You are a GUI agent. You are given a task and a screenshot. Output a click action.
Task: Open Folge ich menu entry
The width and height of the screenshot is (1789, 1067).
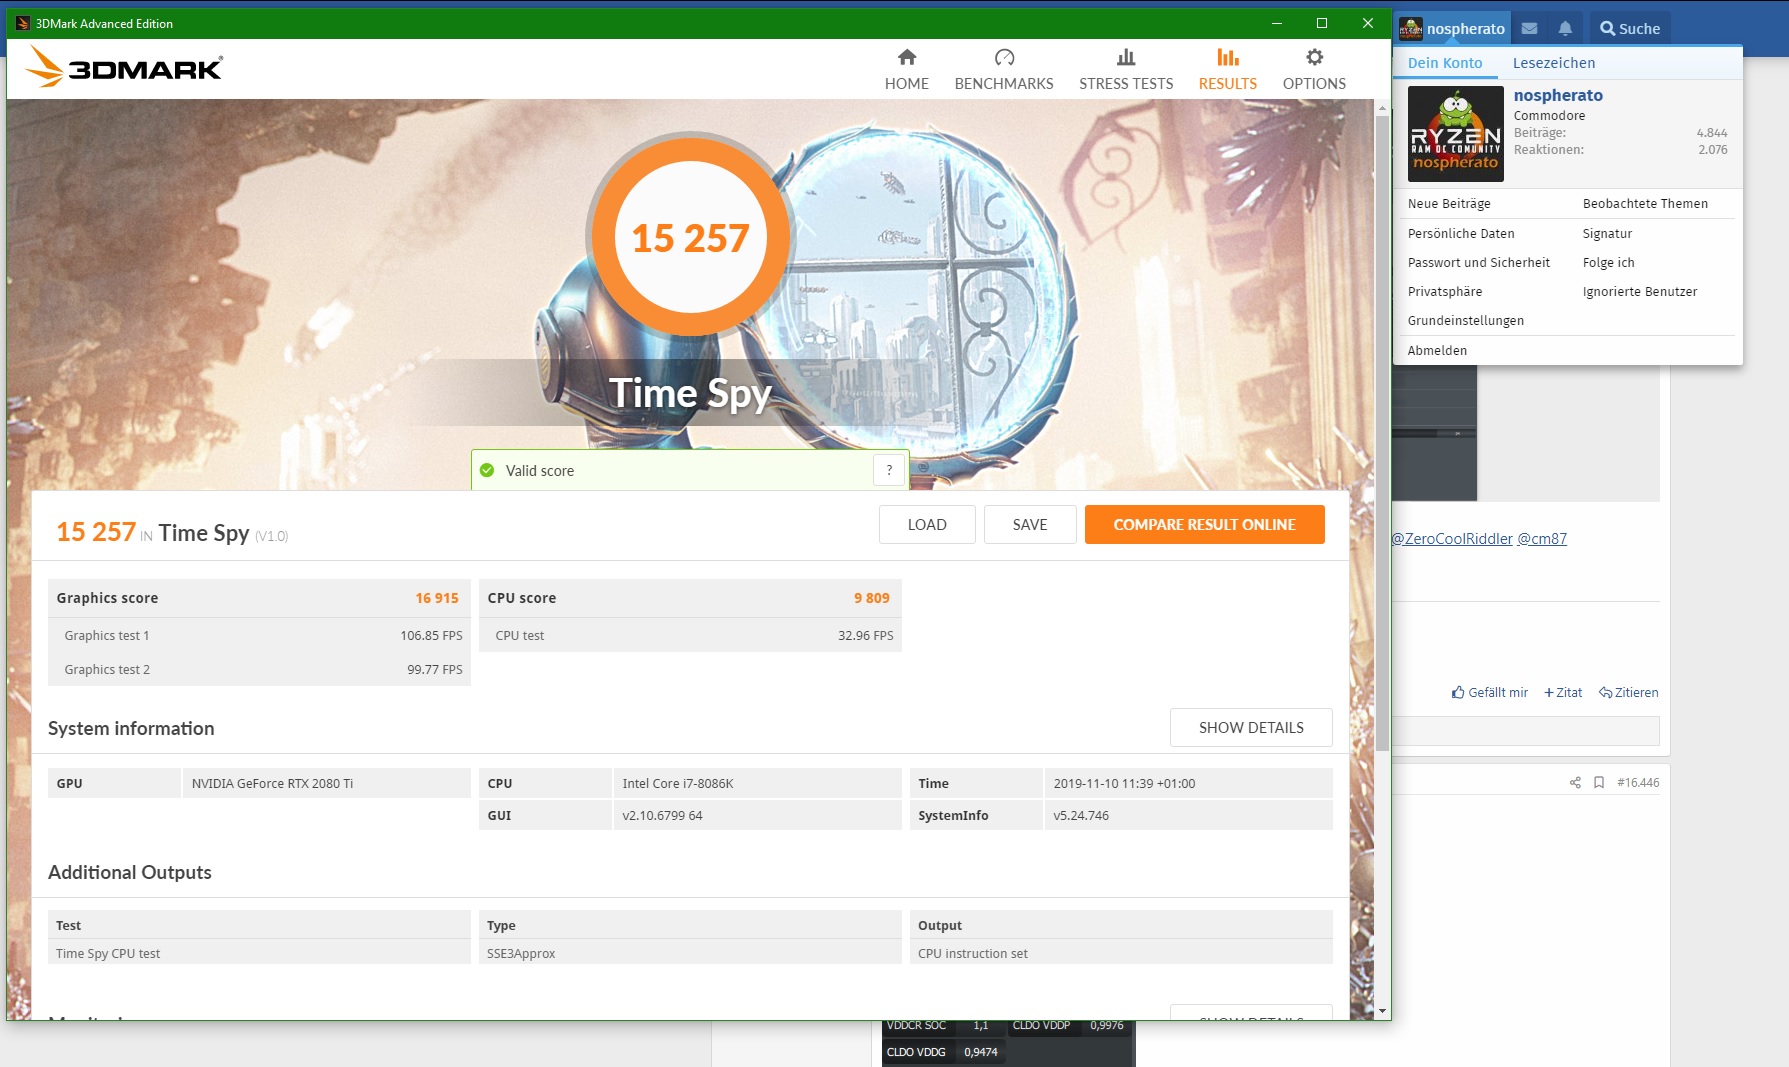pos(1608,262)
